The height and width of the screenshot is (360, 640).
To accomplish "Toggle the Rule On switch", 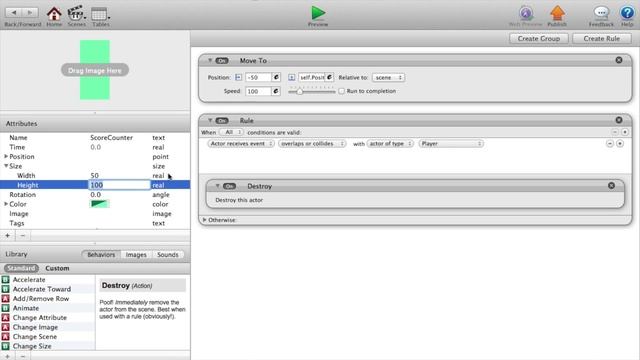I will click(222, 120).
